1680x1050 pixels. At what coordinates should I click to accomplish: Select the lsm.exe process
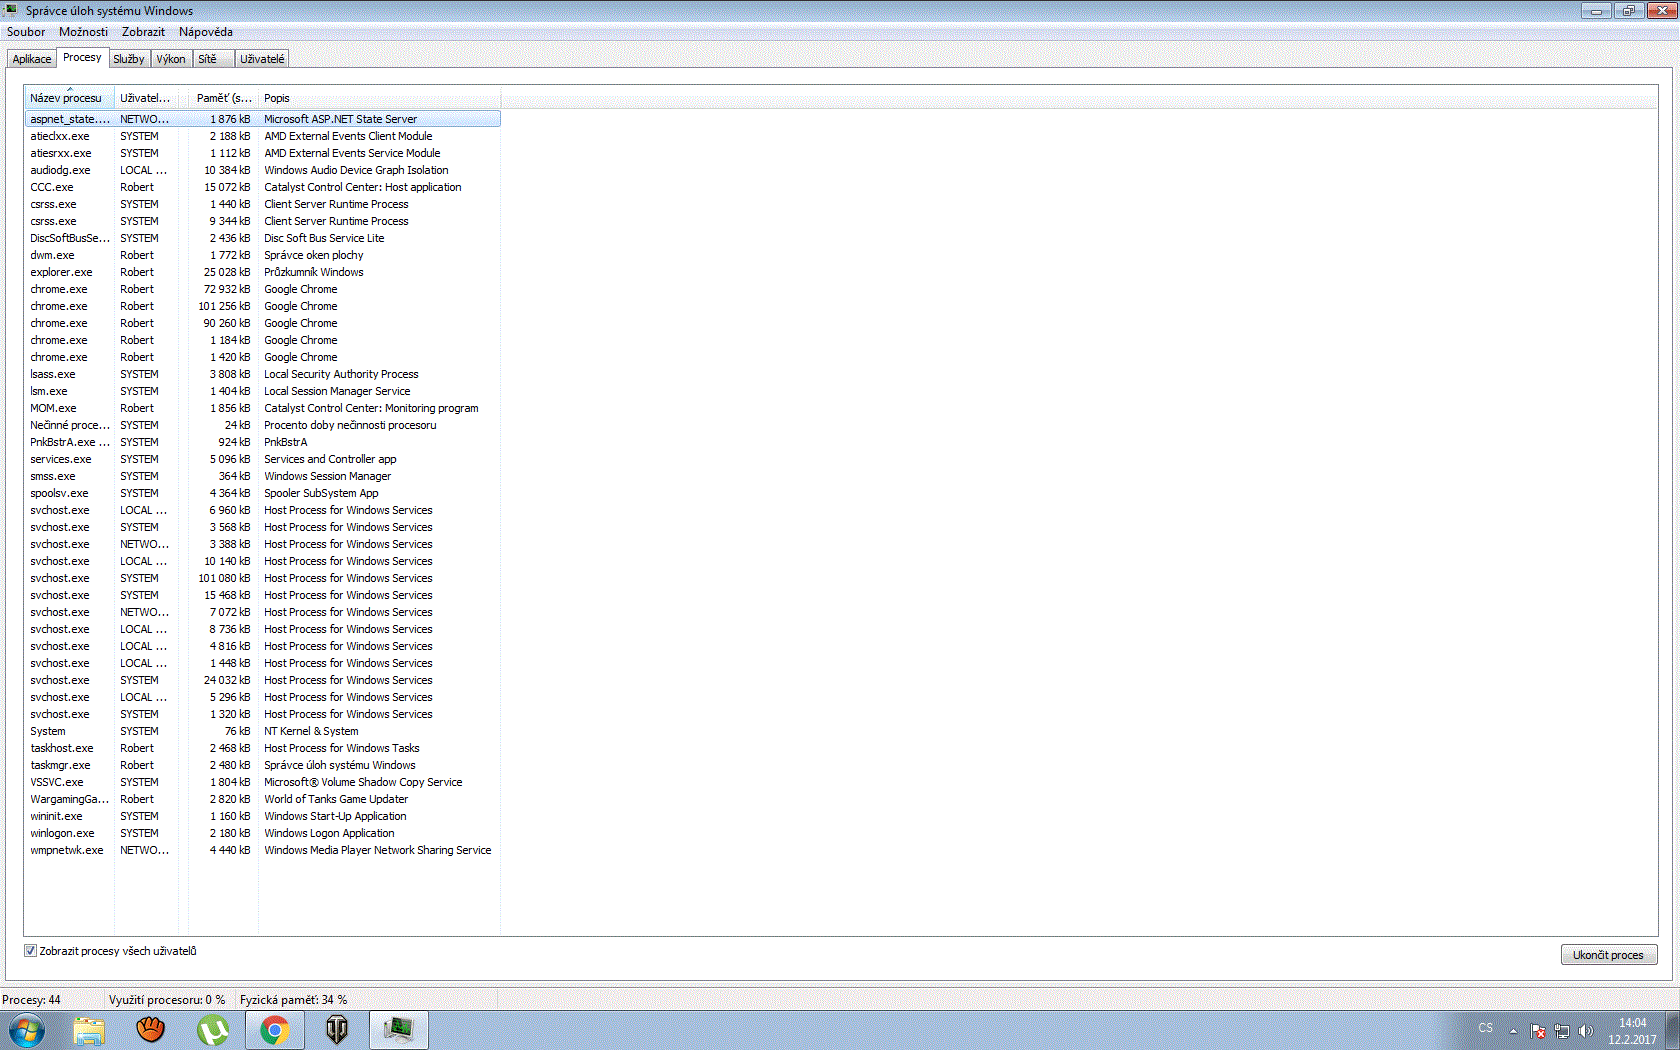tap(262, 391)
